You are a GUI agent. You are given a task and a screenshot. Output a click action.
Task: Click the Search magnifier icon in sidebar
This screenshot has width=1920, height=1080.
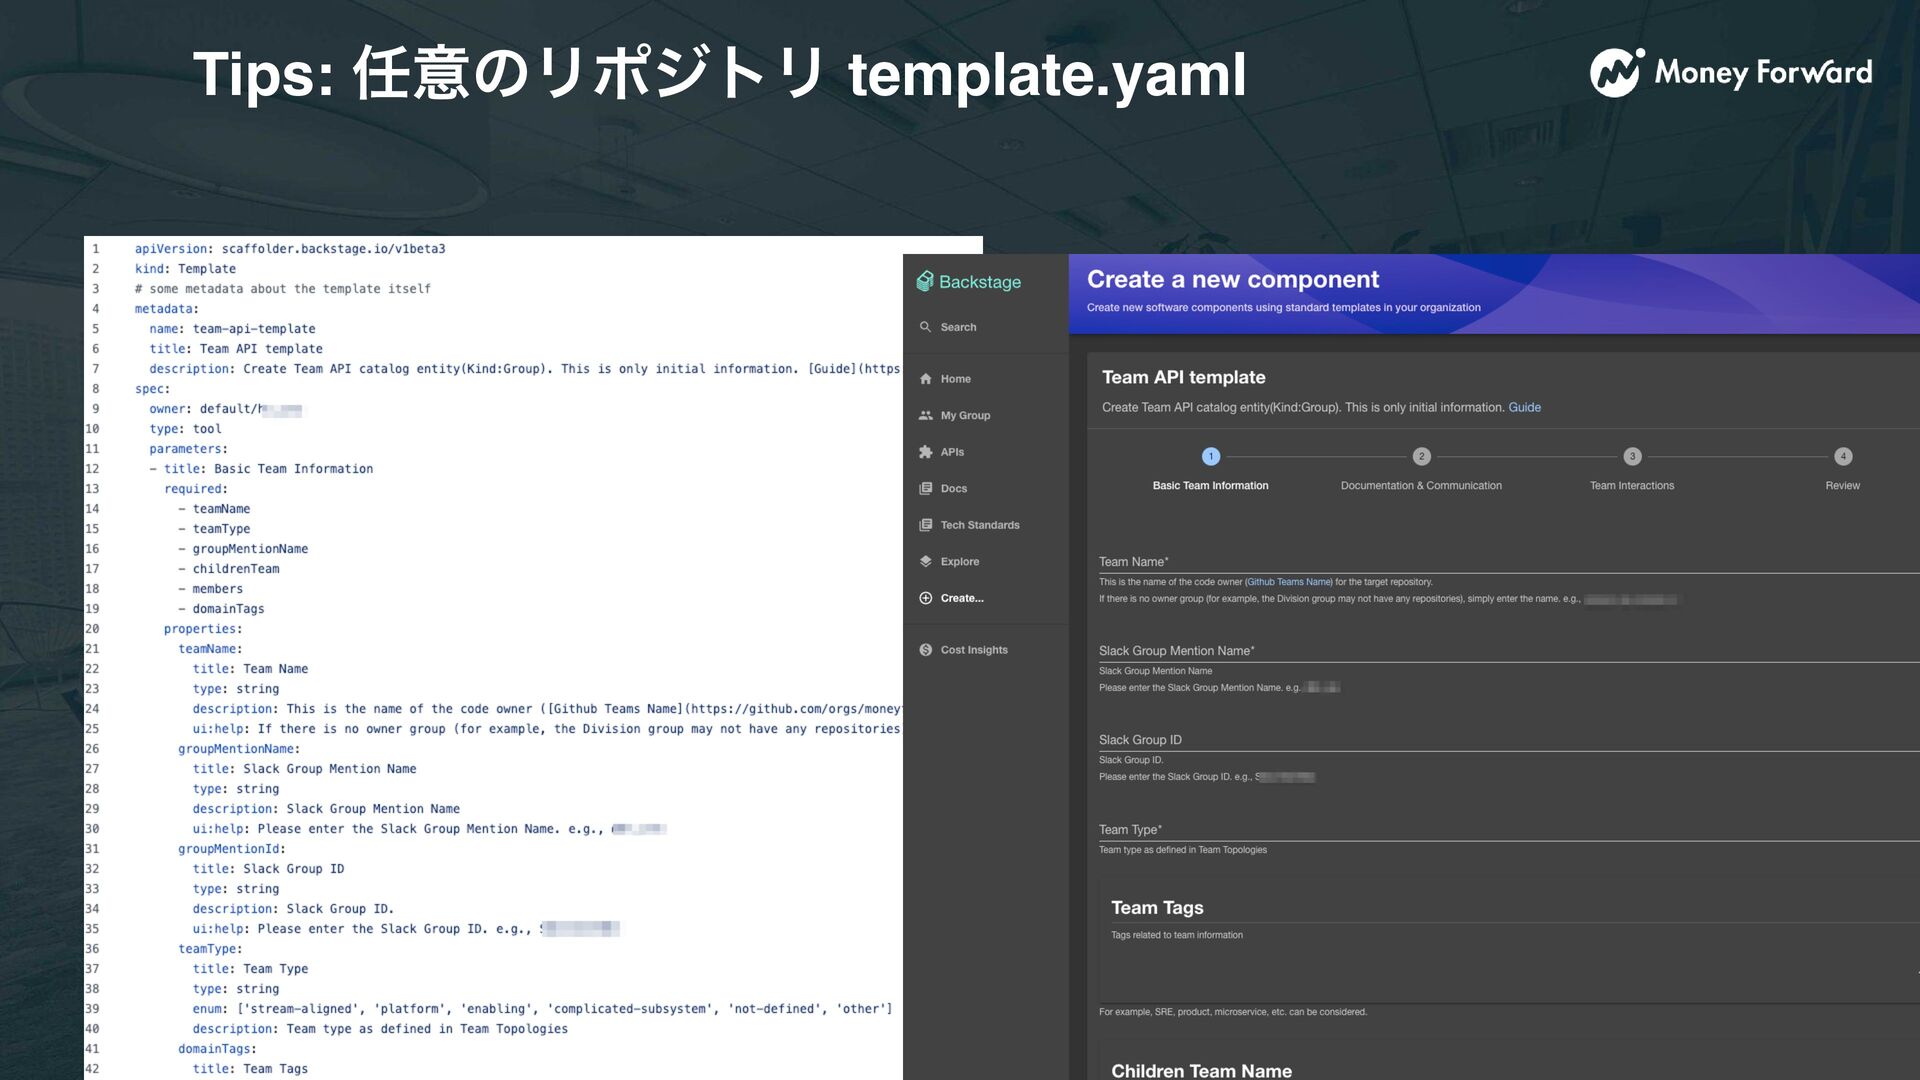pos(925,327)
